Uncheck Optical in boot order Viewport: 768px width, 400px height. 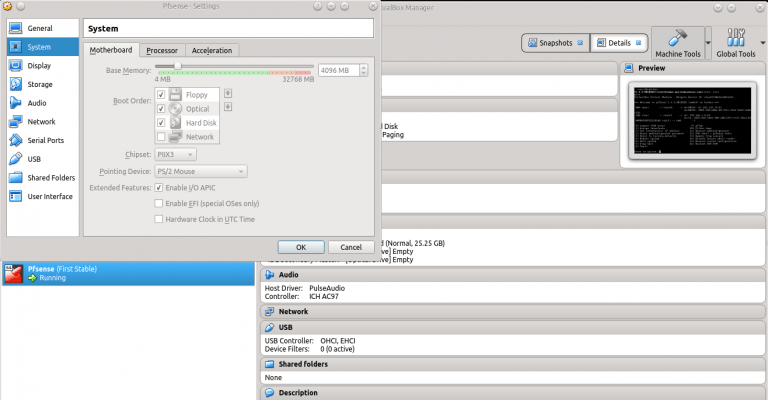pyautogui.click(x=161, y=109)
